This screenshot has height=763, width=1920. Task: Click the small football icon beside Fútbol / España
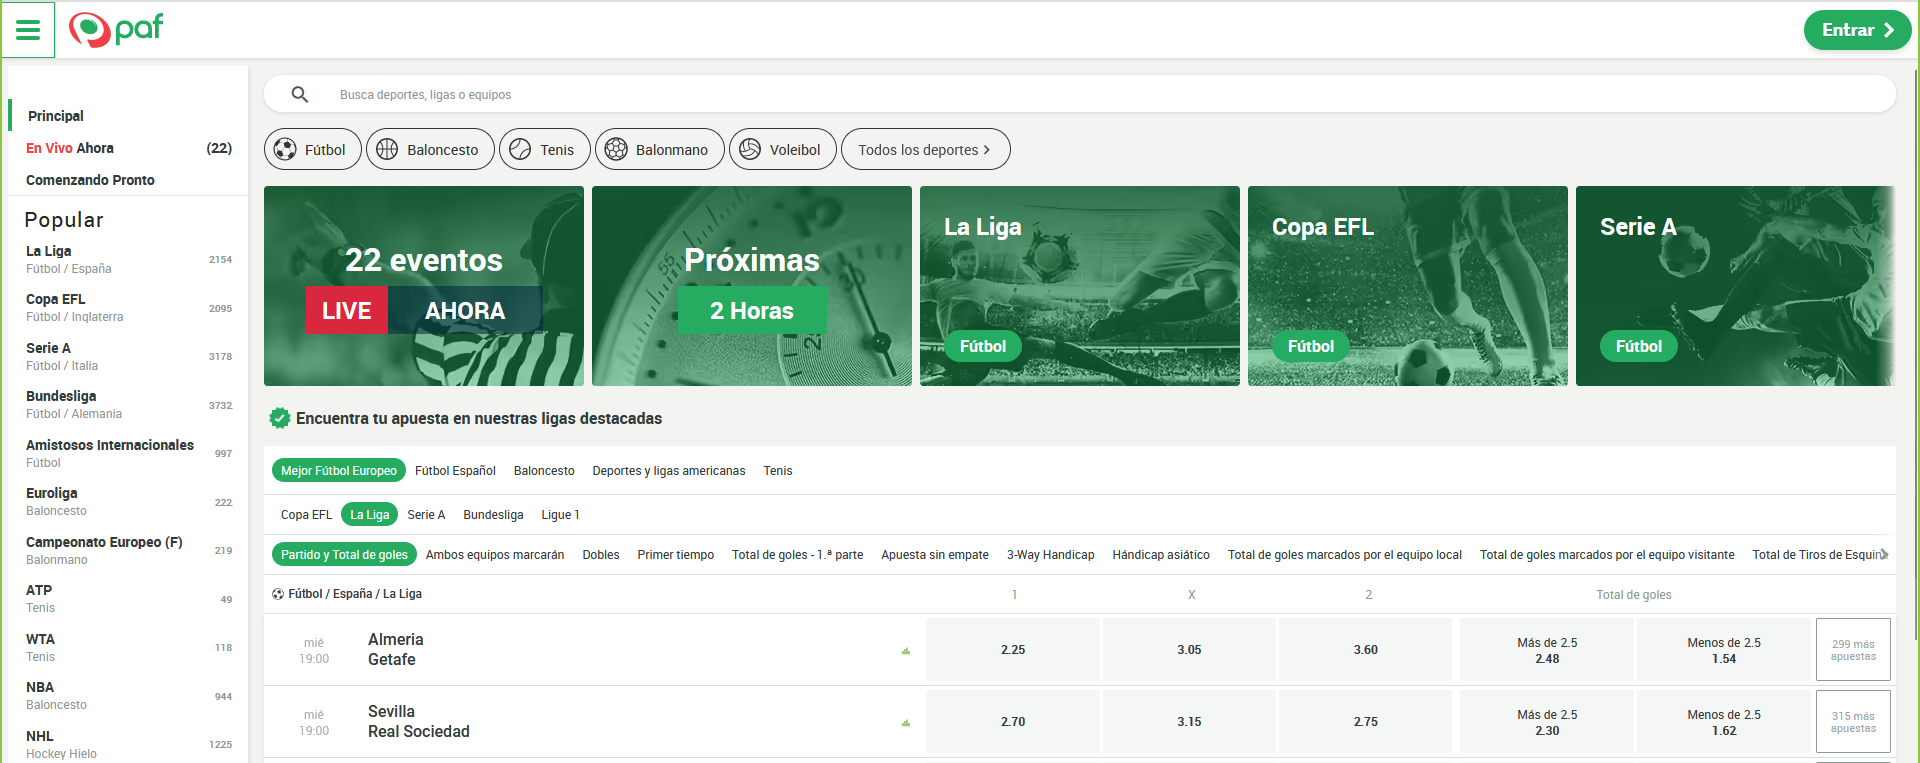click(278, 594)
